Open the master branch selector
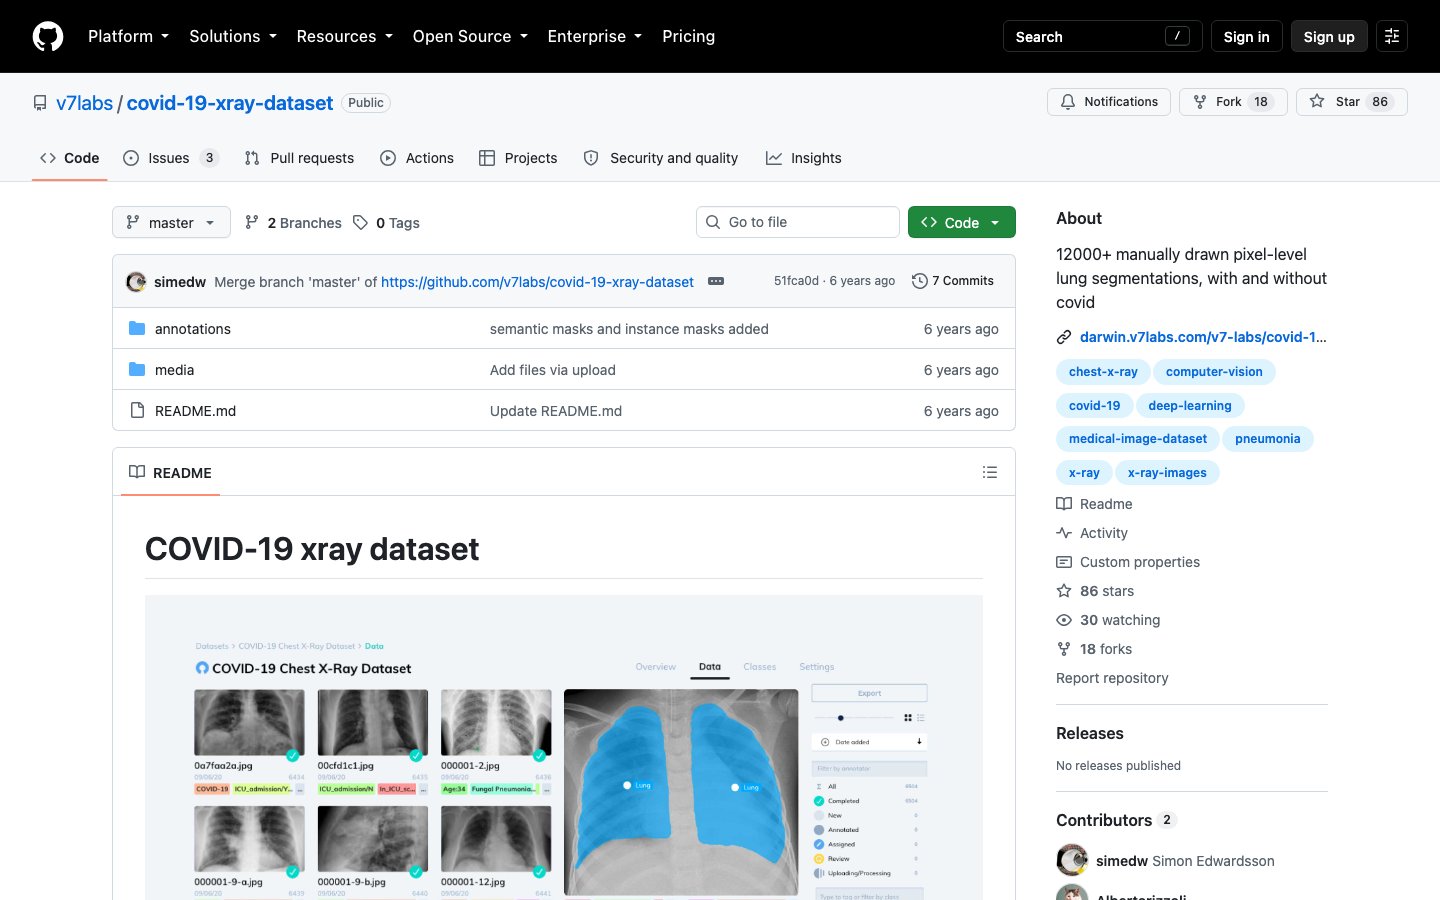The image size is (1440, 900). 171,222
